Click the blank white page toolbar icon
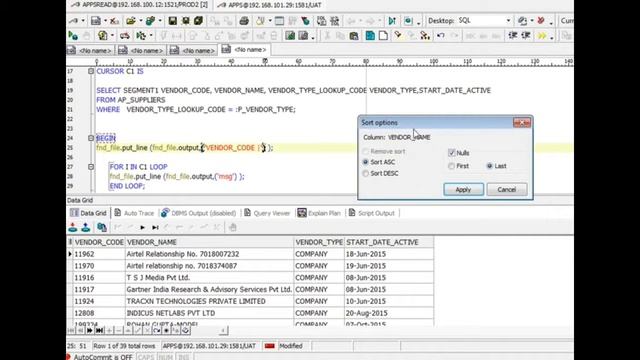Viewport: 640px width, 360px height. [x=383, y=36]
